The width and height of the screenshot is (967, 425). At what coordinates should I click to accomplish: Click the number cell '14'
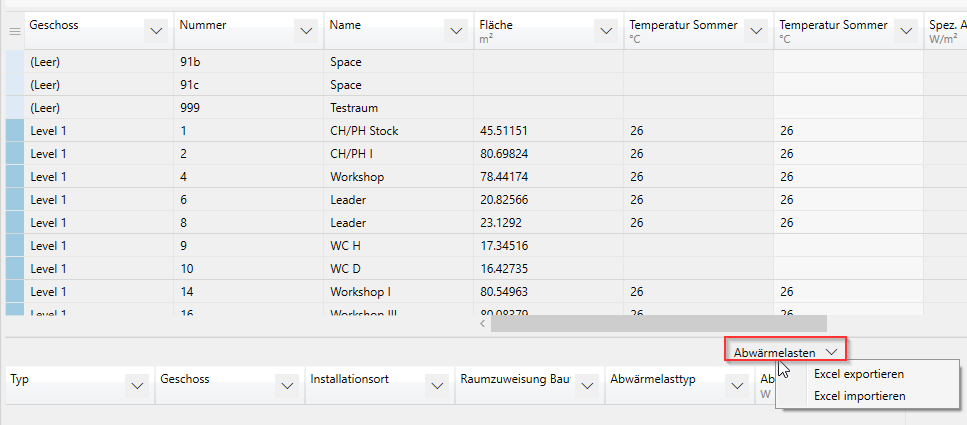(x=249, y=292)
